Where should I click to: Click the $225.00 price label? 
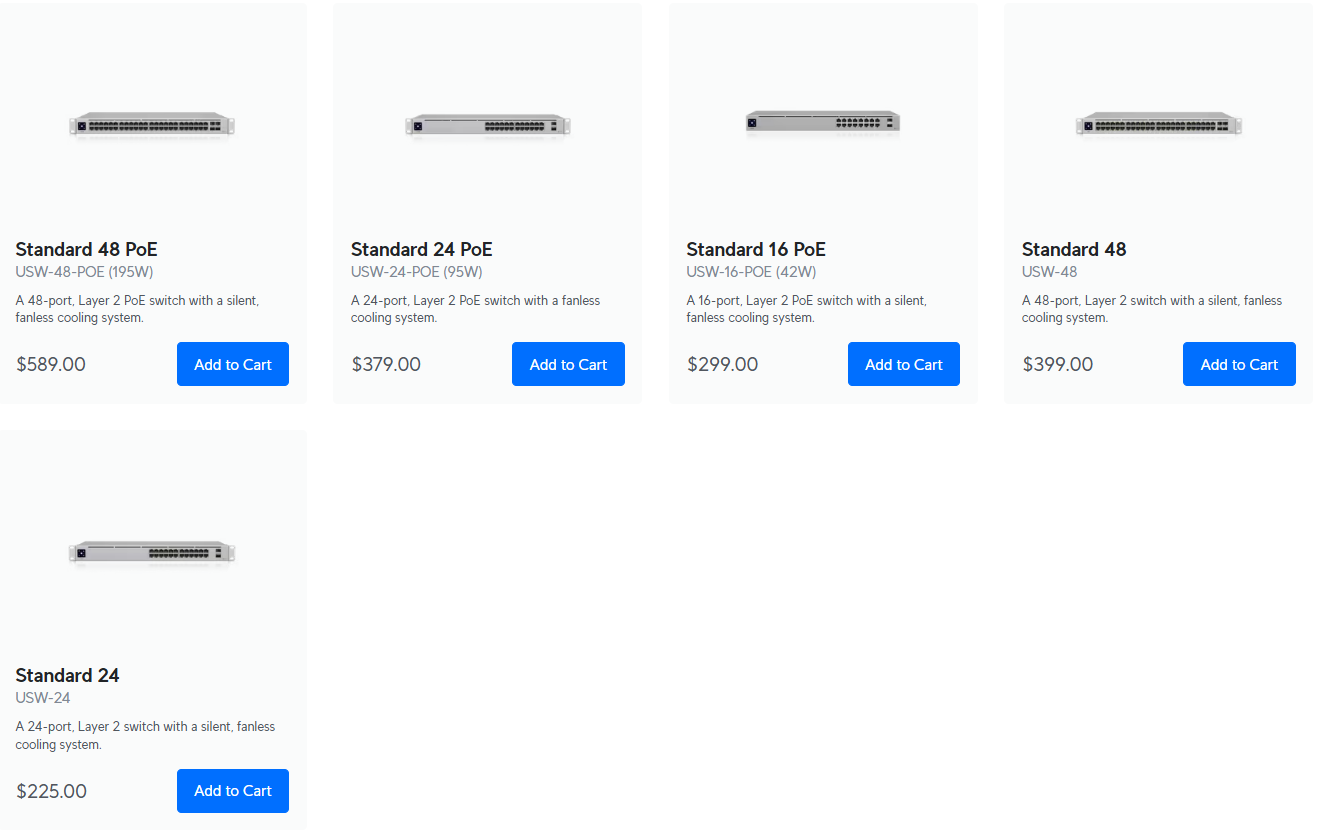point(52,791)
